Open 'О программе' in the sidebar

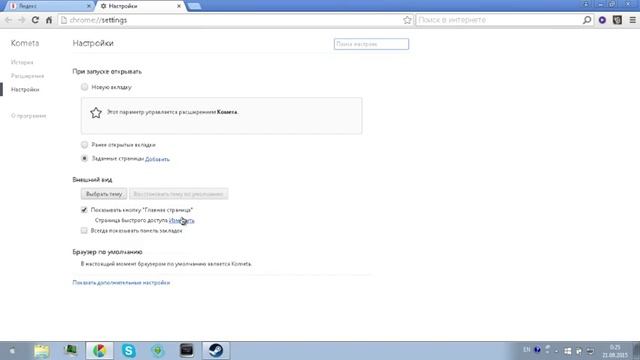pos(29,116)
